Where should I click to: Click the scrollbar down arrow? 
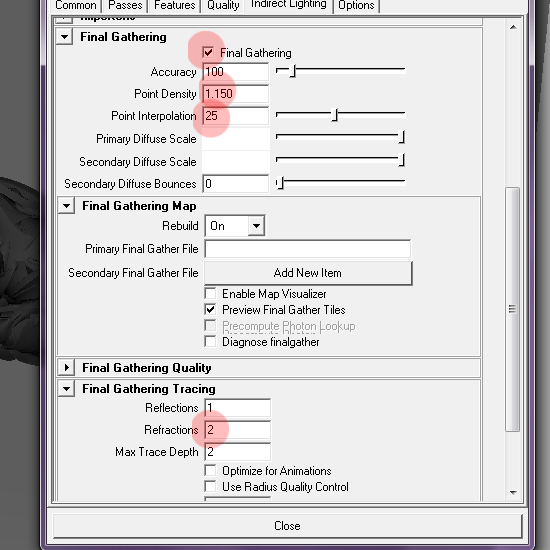(x=513, y=492)
